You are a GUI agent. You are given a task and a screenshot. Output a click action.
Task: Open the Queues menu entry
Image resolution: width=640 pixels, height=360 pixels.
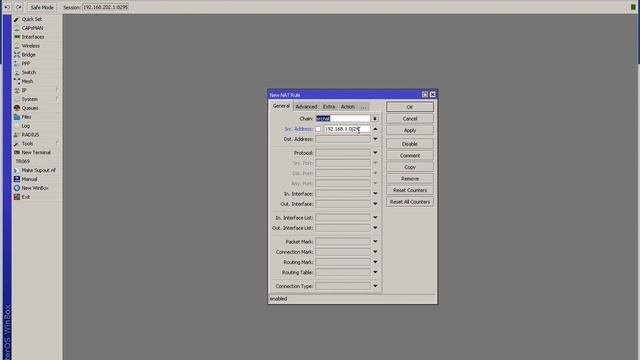[30, 108]
